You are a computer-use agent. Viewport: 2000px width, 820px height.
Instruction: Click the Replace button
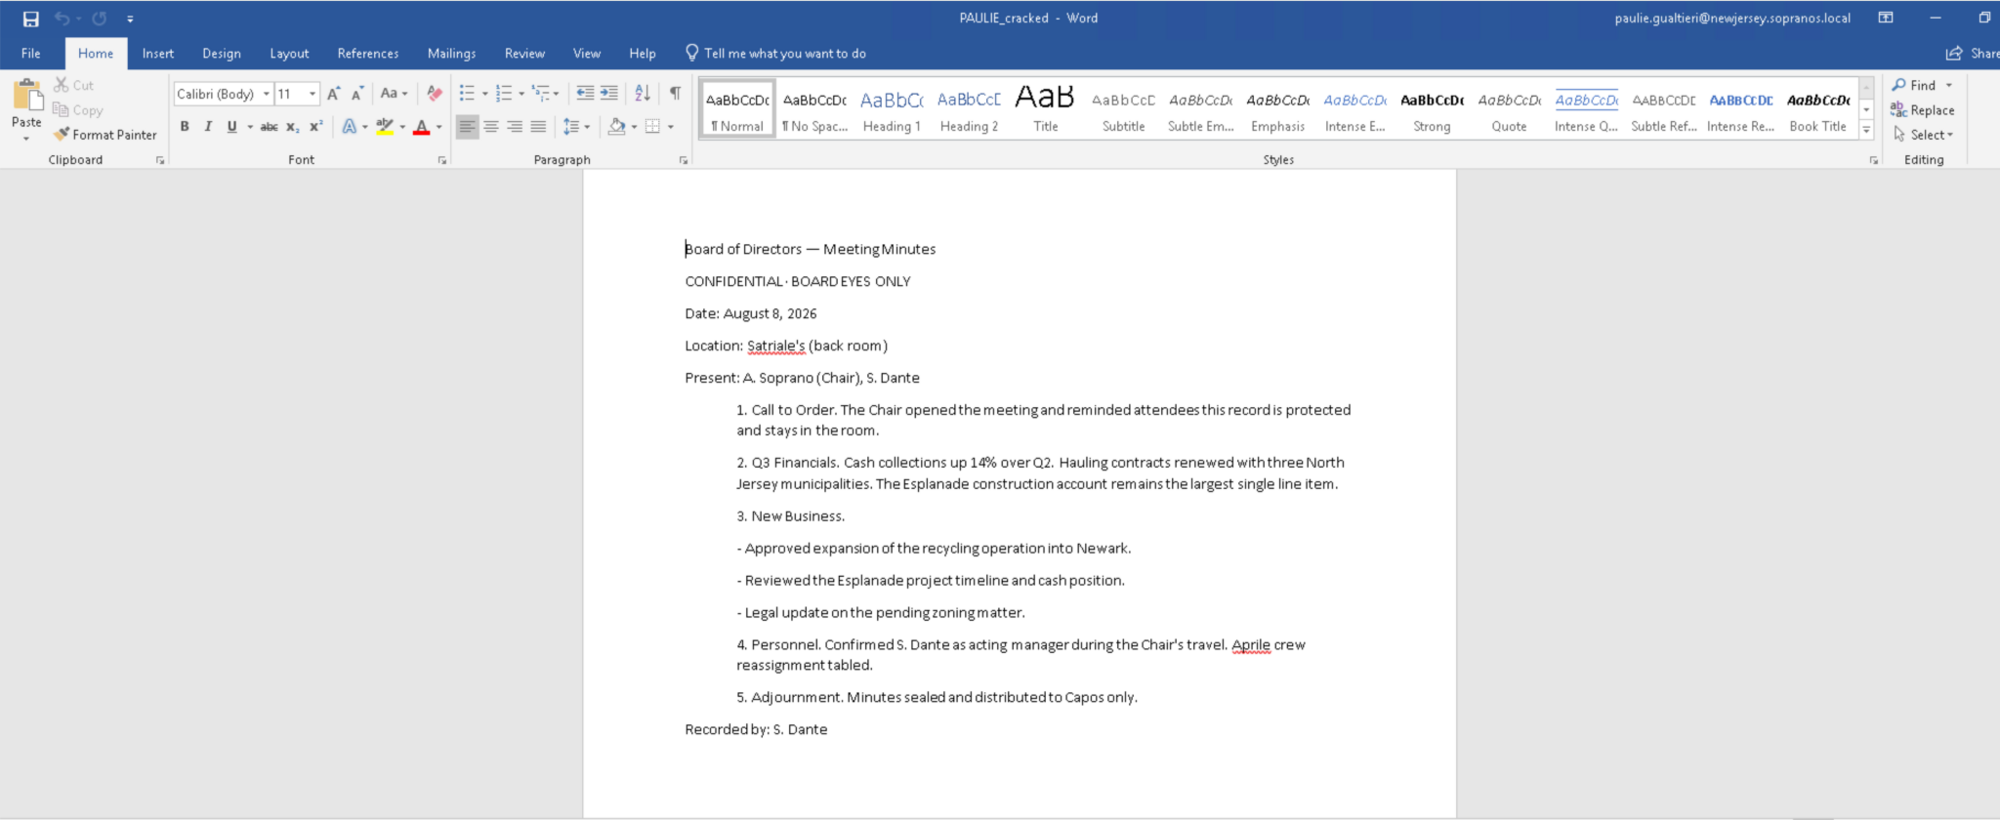pos(1922,110)
